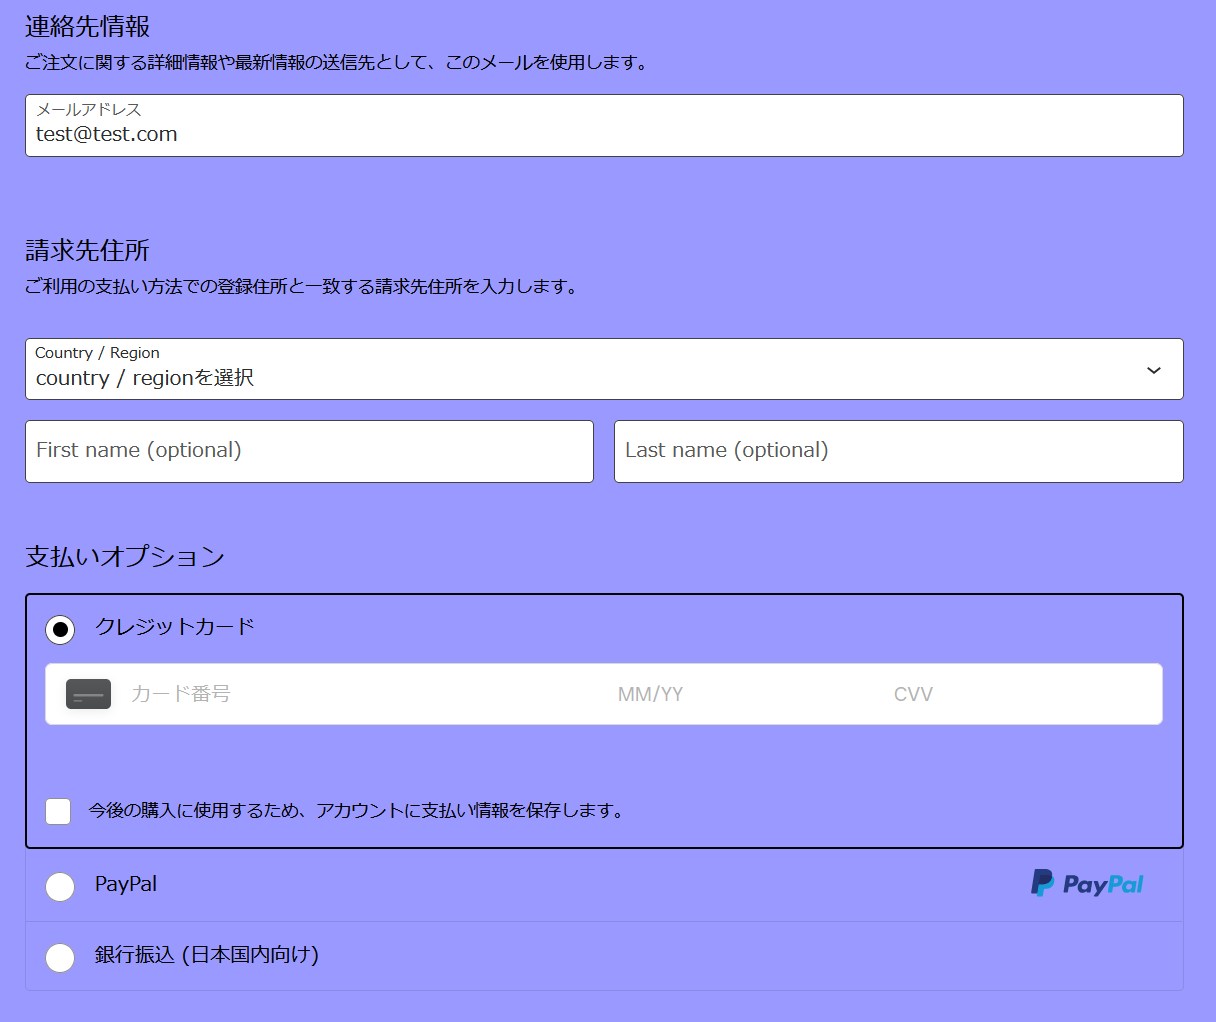Click the PayPal logo on the right
The width and height of the screenshot is (1216, 1022).
tap(1087, 884)
